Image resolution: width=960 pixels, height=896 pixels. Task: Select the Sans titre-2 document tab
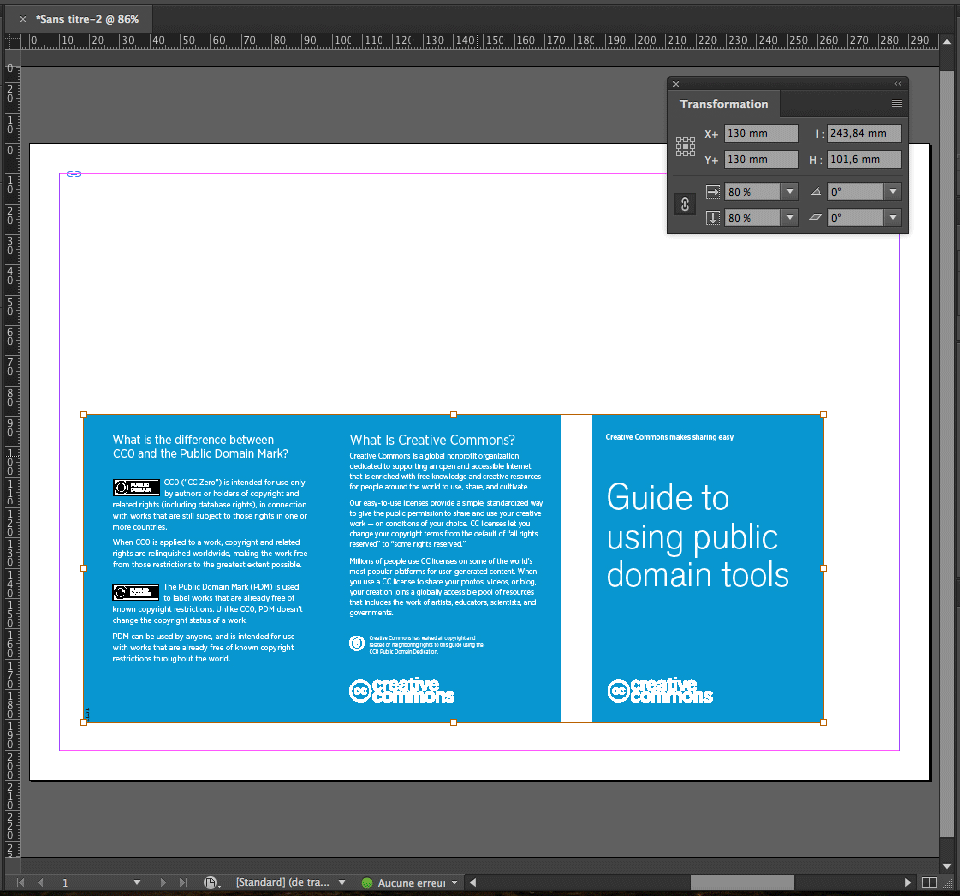coord(87,20)
